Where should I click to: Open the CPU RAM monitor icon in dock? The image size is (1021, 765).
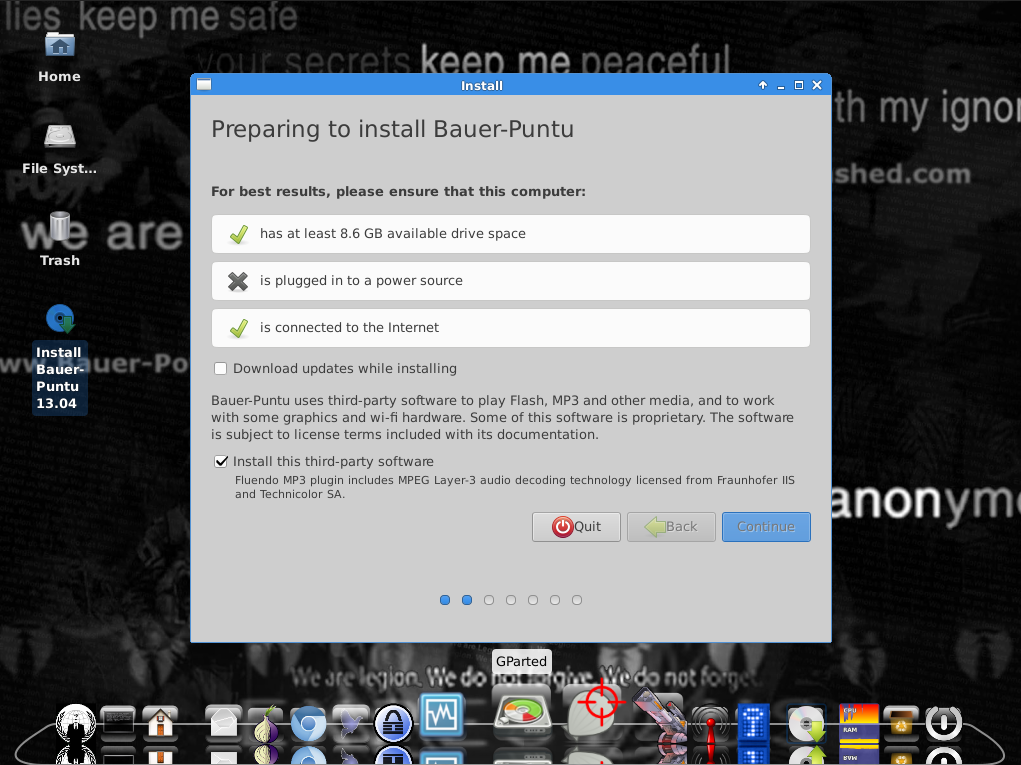pyautogui.click(x=858, y=723)
